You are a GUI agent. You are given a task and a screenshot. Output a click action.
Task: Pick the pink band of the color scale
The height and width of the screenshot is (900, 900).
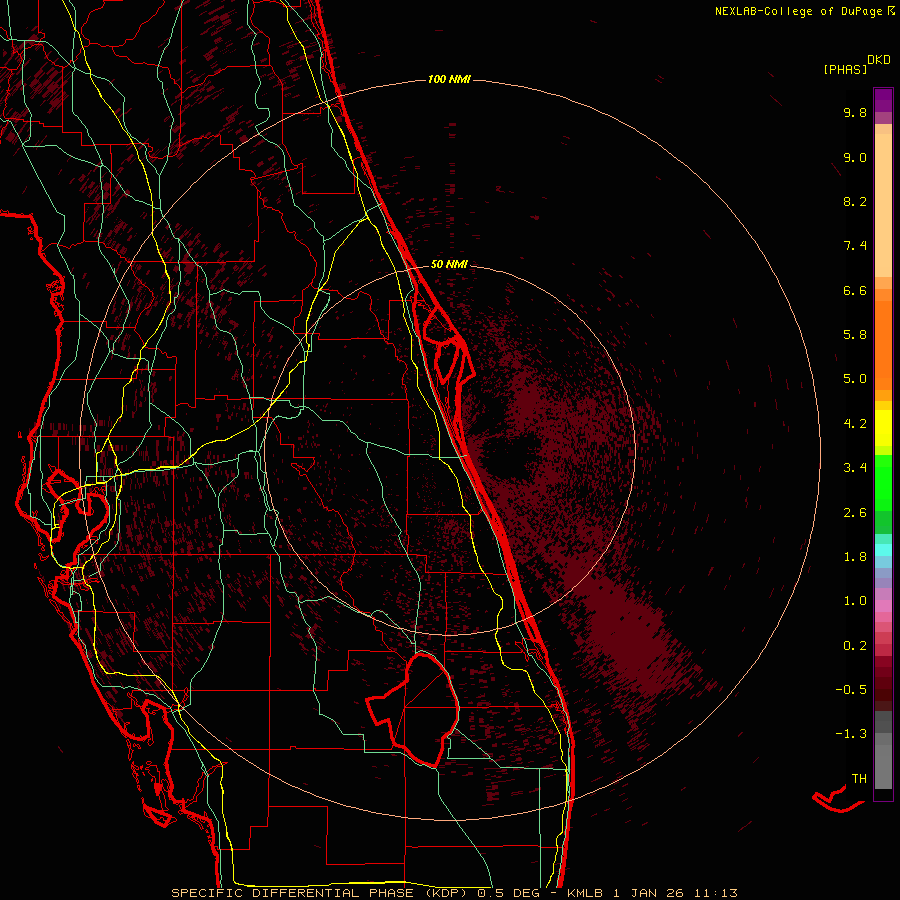pyautogui.click(x=883, y=606)
